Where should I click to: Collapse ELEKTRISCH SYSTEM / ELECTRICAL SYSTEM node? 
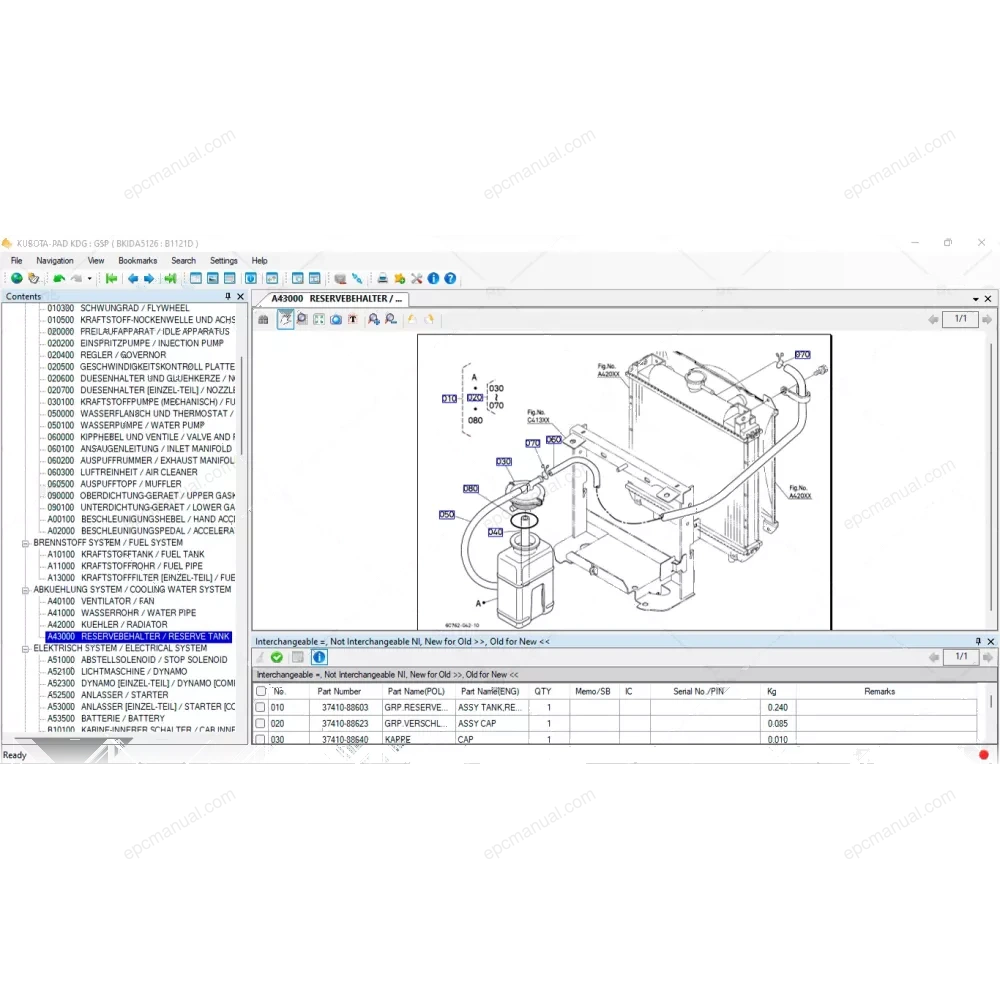[x=26, y=649]
